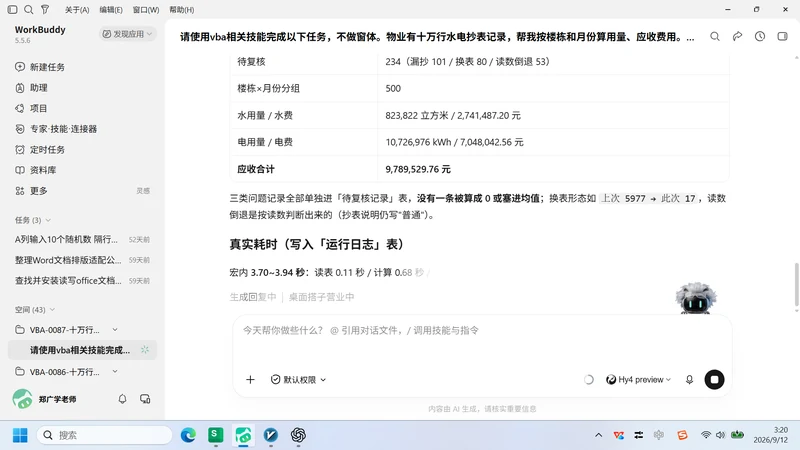Viewport: 800px width, 450px height.
Task: Collapse the 空间 (43) section
Action: click(x=35, y=310)
